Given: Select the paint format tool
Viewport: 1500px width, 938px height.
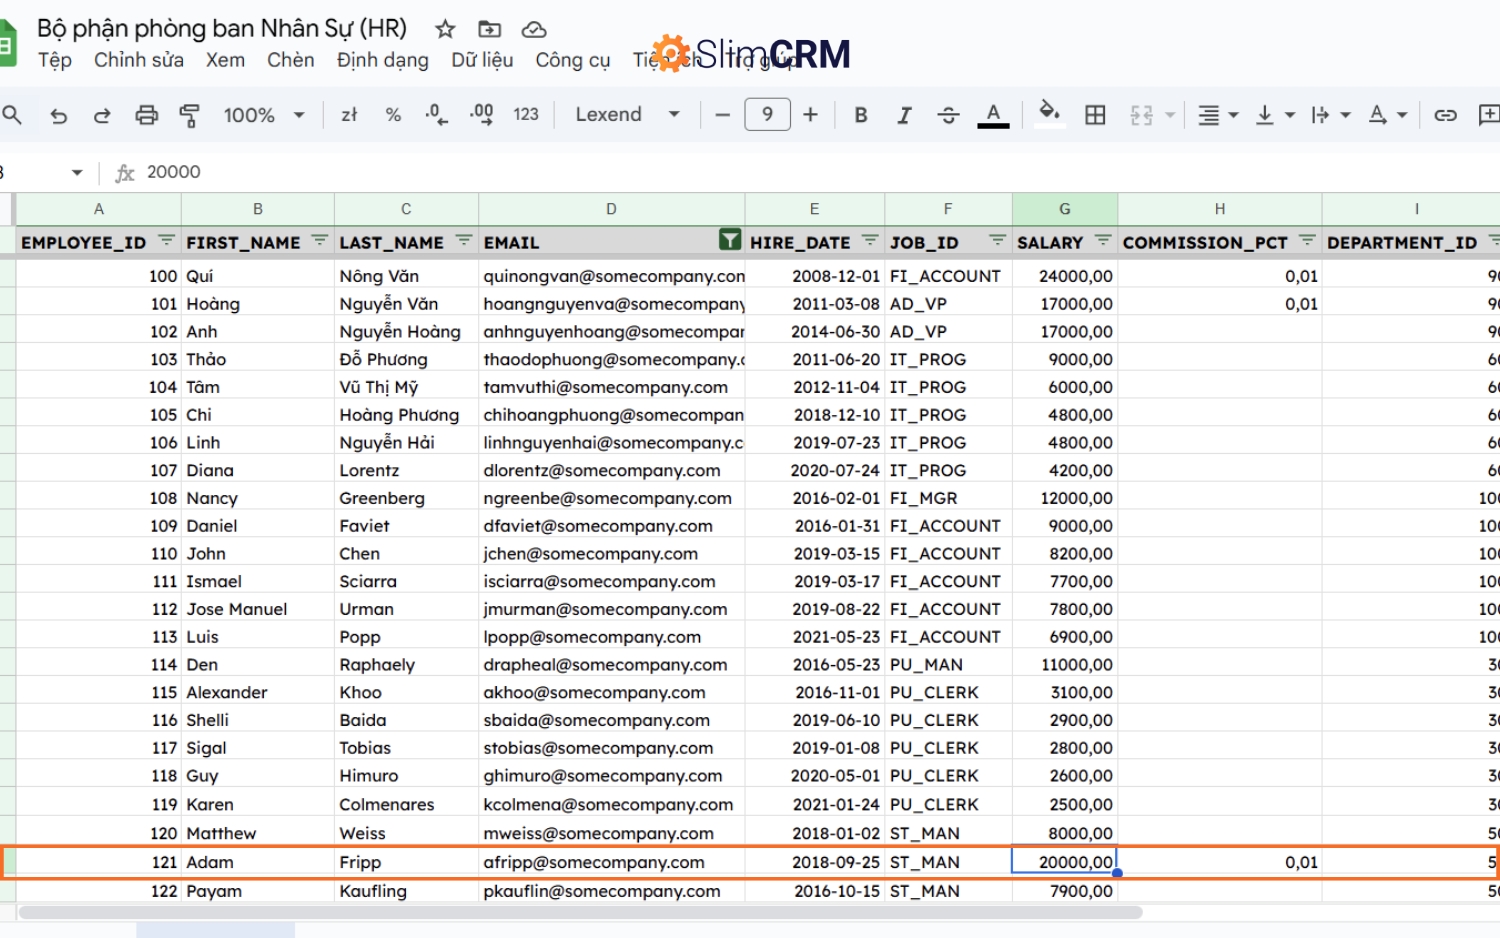Looking at the screenshot, I should (189, 114).
